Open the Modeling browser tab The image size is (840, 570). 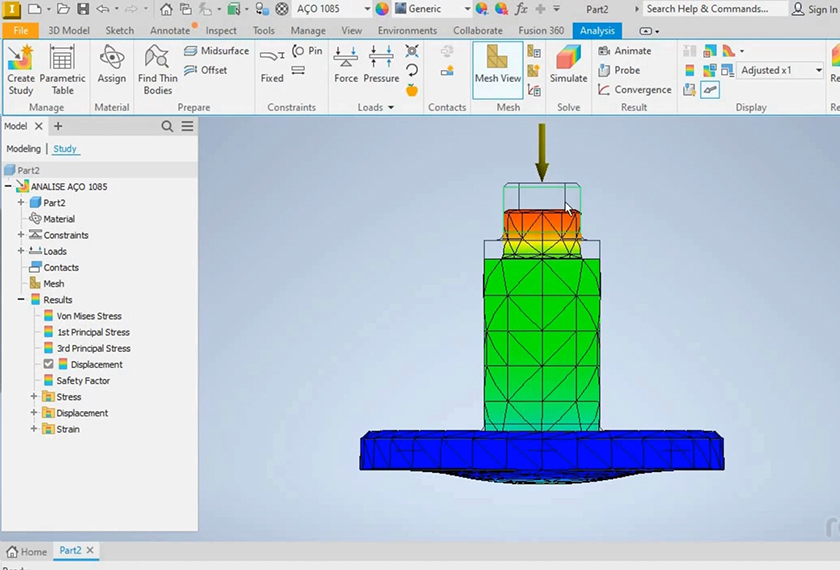pyautogui.click(x=24, y=149)
